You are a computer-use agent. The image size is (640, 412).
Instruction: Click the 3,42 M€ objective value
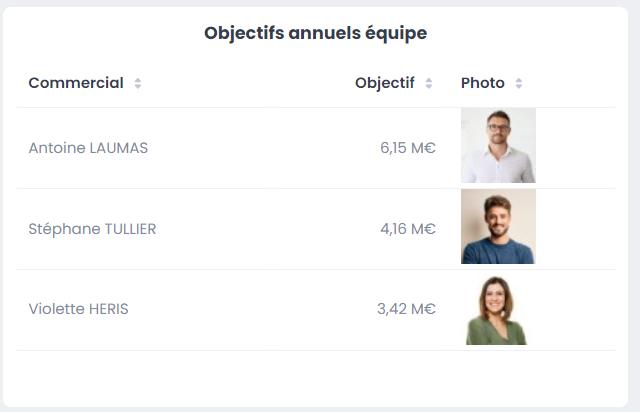406,309
